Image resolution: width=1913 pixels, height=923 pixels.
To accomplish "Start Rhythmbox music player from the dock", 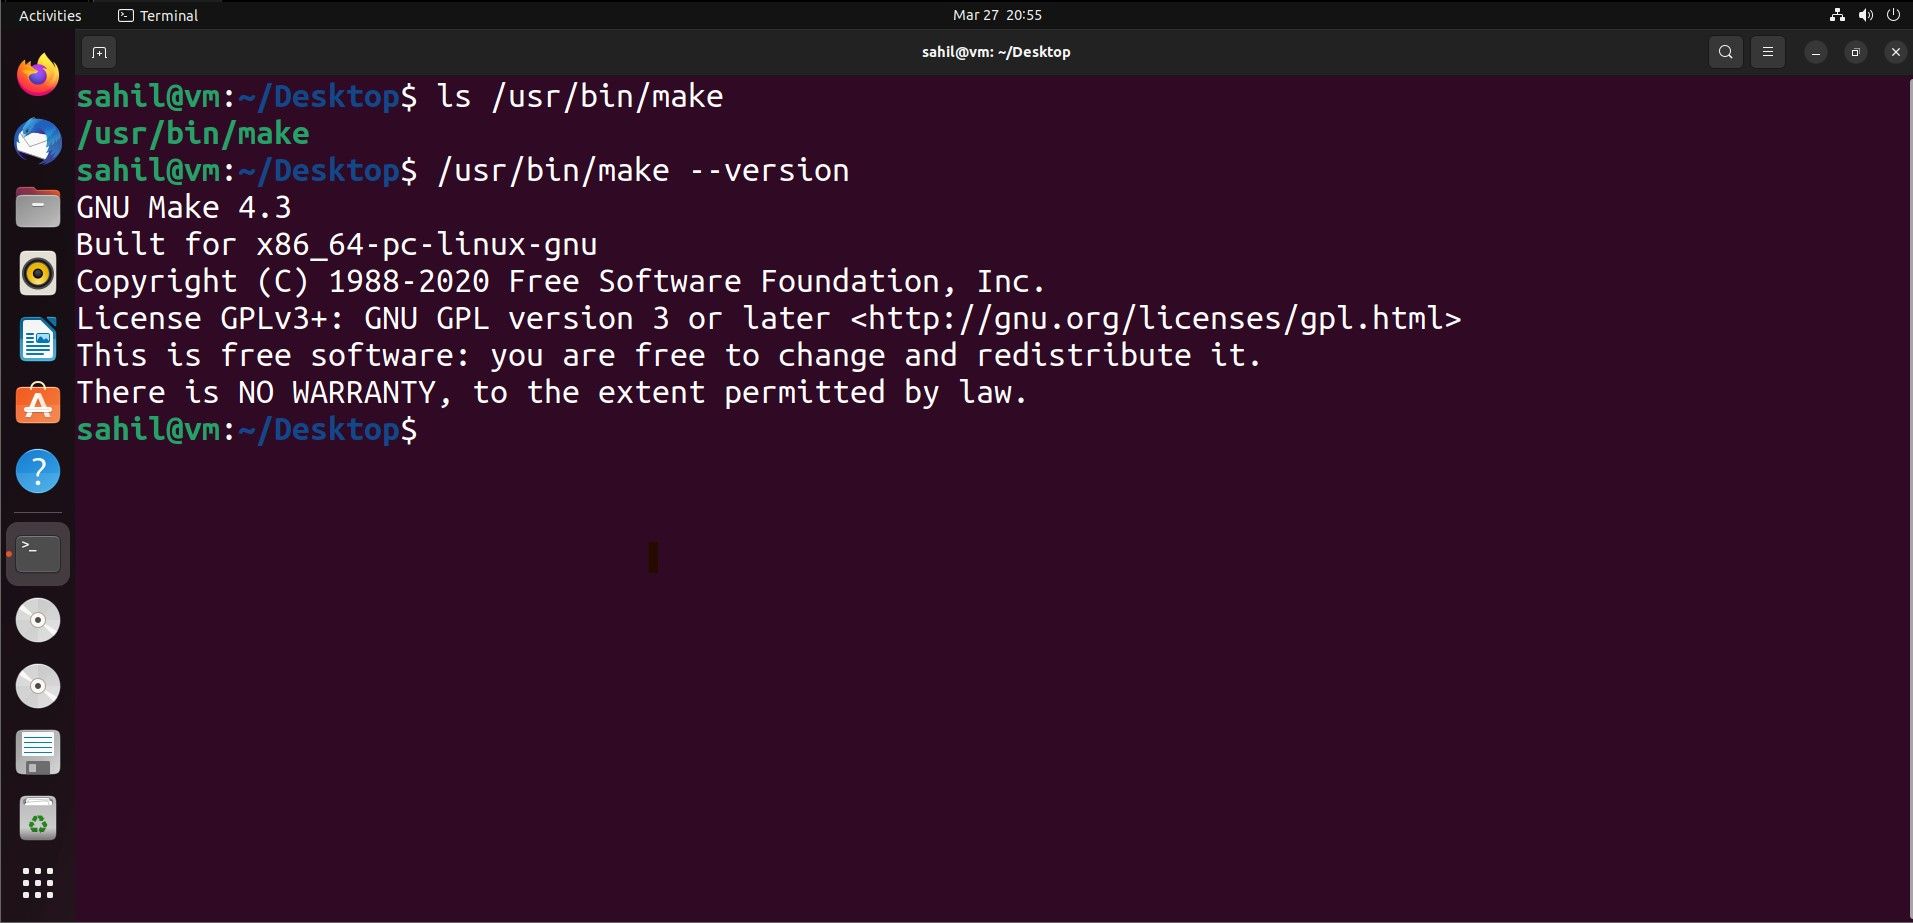I will [37, 273].
